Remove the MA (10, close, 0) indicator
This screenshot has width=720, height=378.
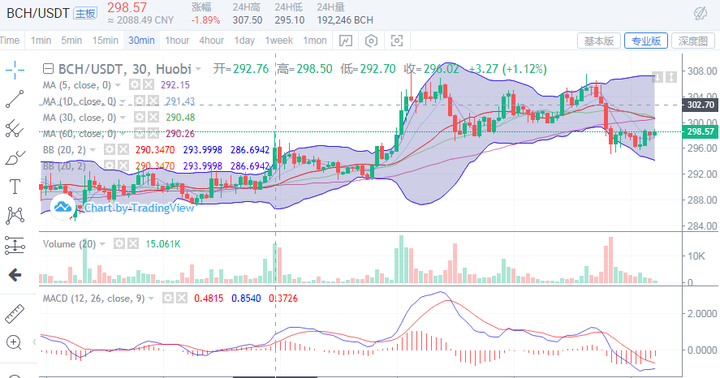[x=153, y=101]
